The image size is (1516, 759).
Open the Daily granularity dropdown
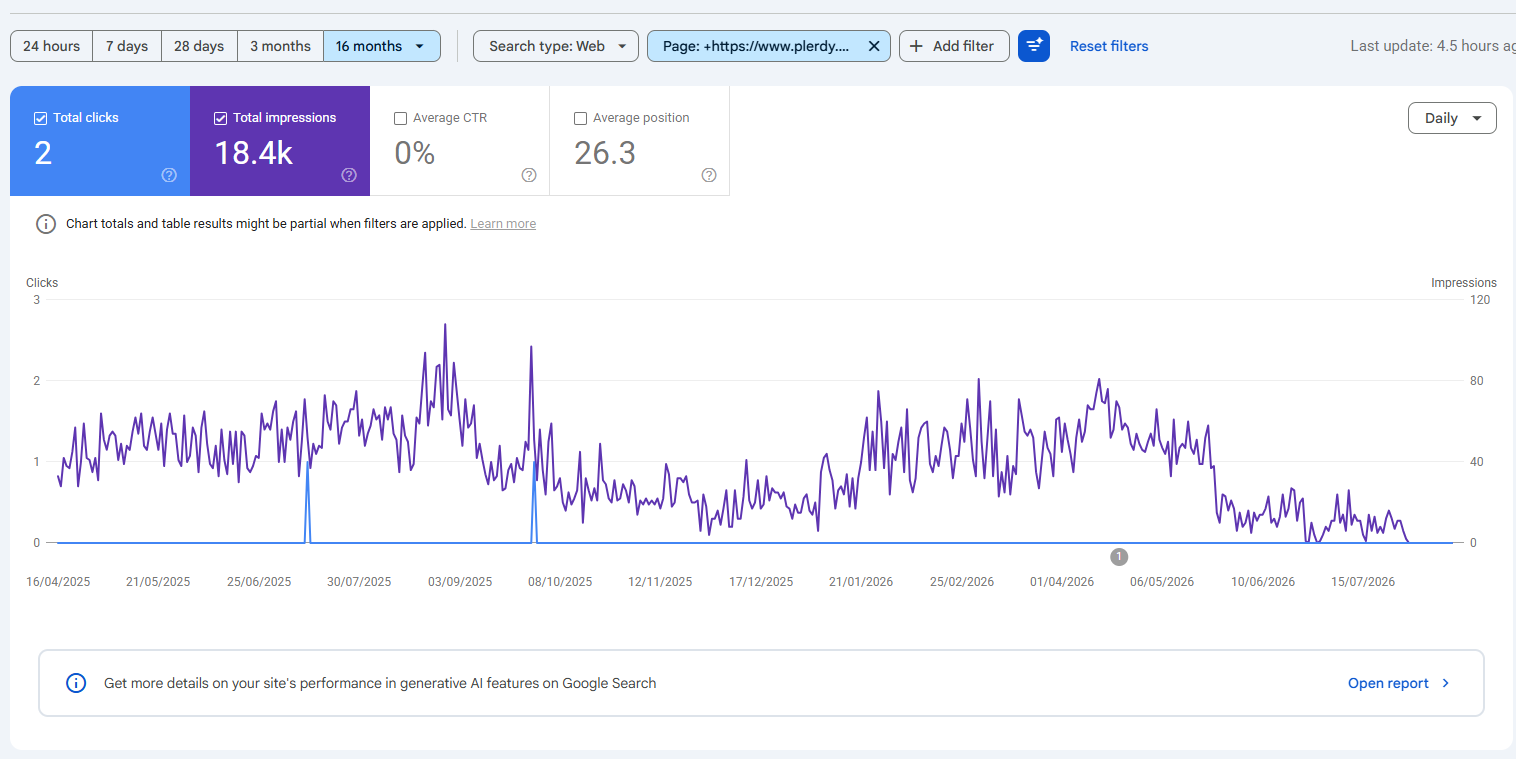coord(1452,118)
